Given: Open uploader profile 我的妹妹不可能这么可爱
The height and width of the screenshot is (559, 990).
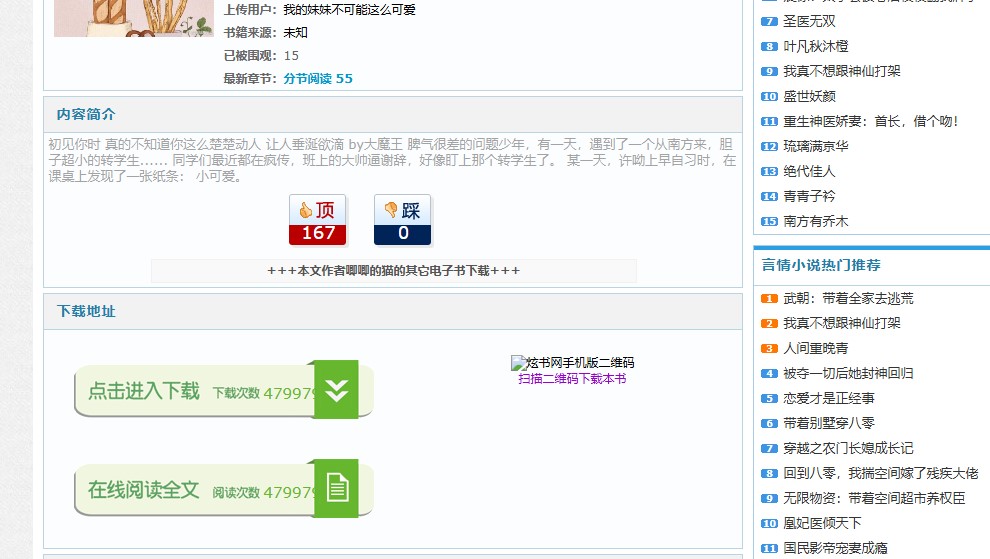Looking at the screenshot, I should click(x=349, y=9).
